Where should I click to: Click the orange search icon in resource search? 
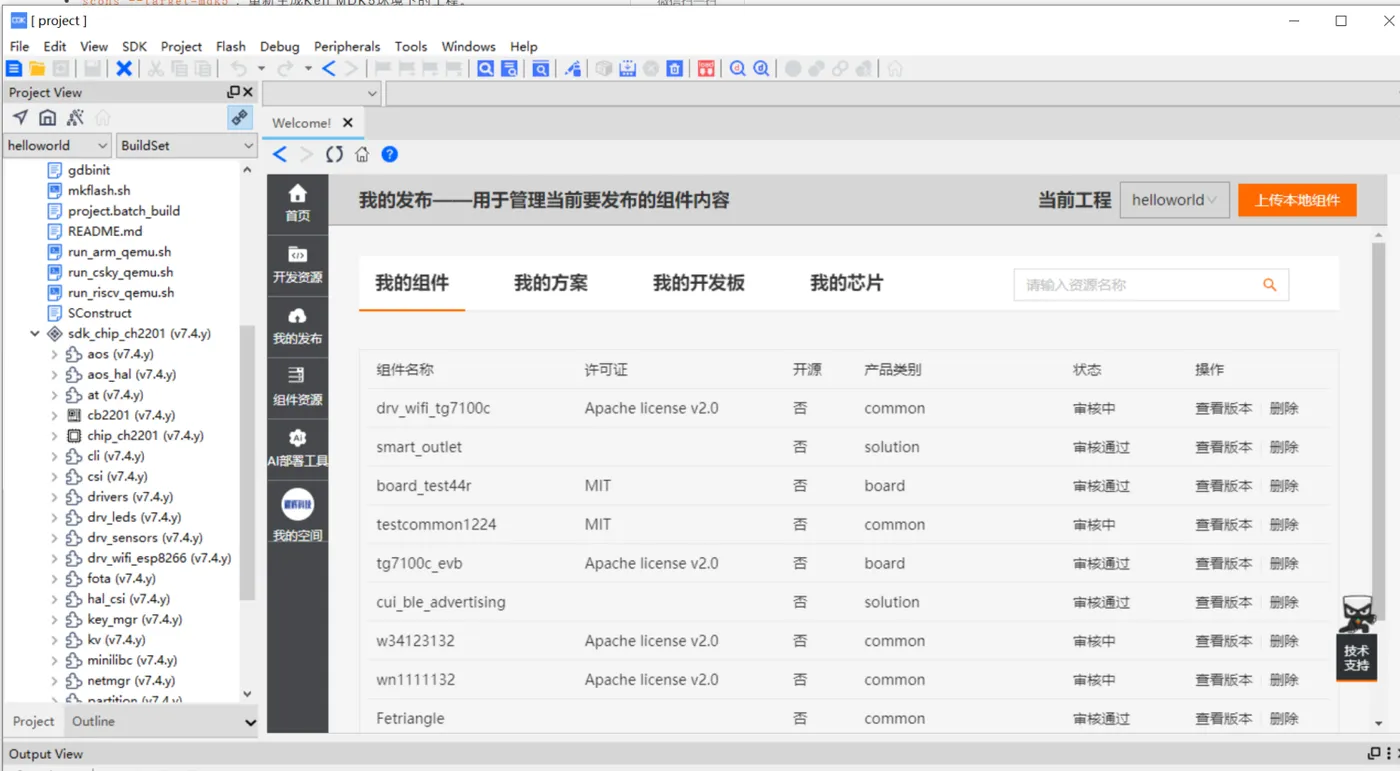point(1269,285)
